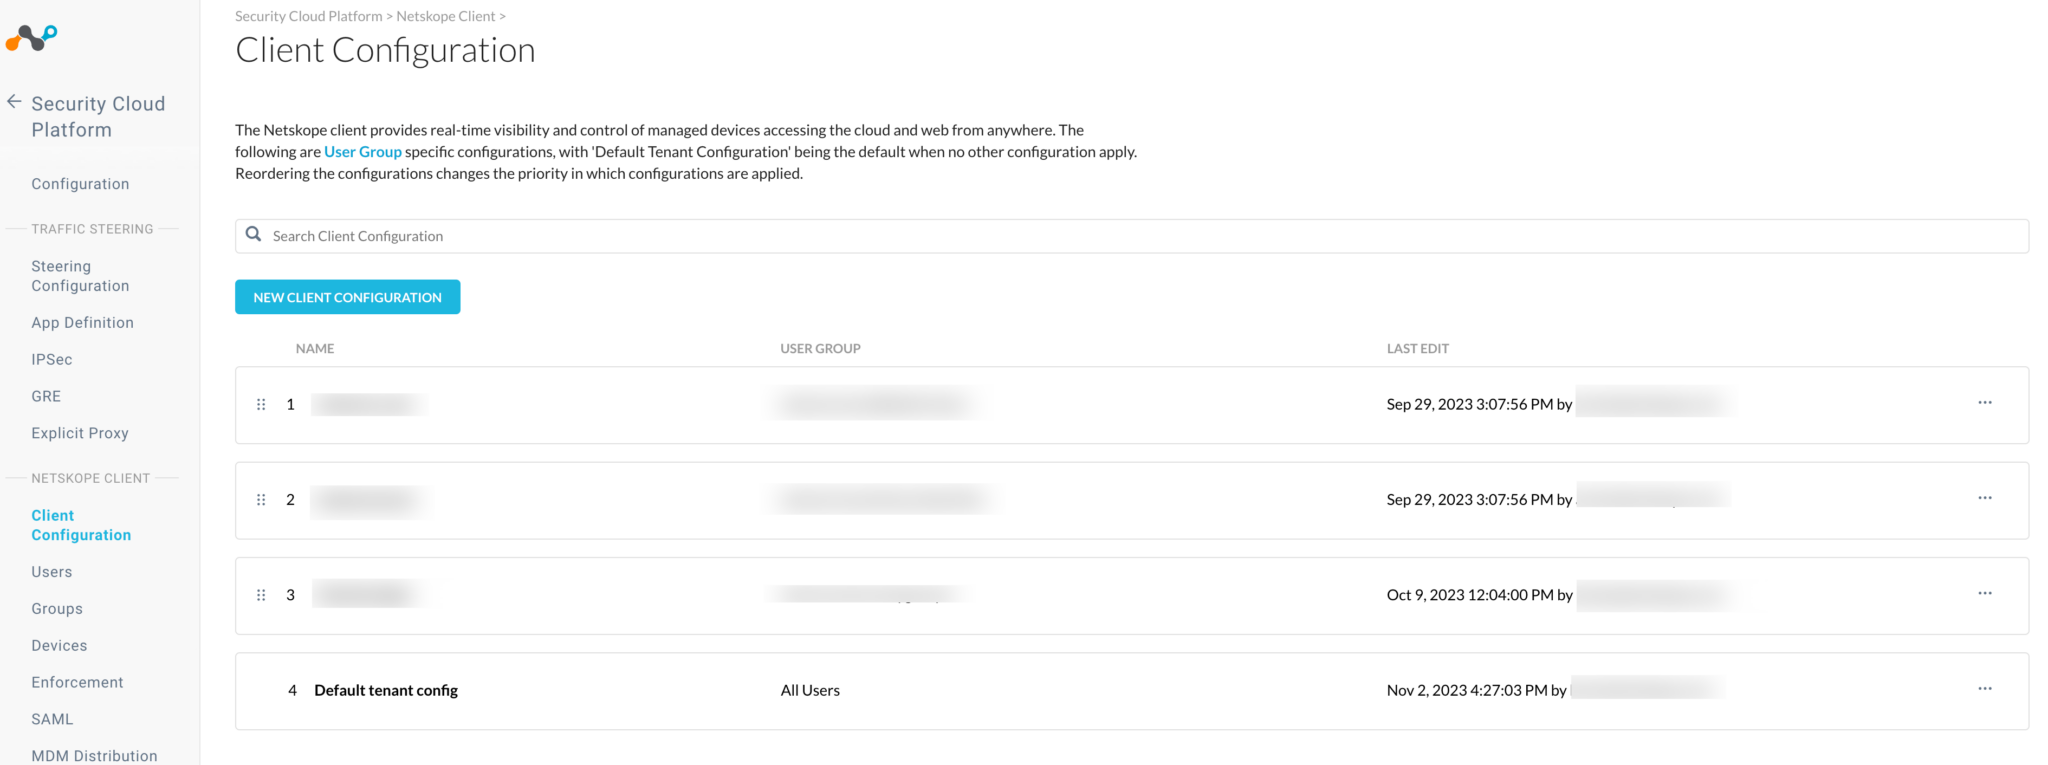Open the more options menu for row 2
The width and height of the screenshot is (2048, 765).
pos(1984,498)
